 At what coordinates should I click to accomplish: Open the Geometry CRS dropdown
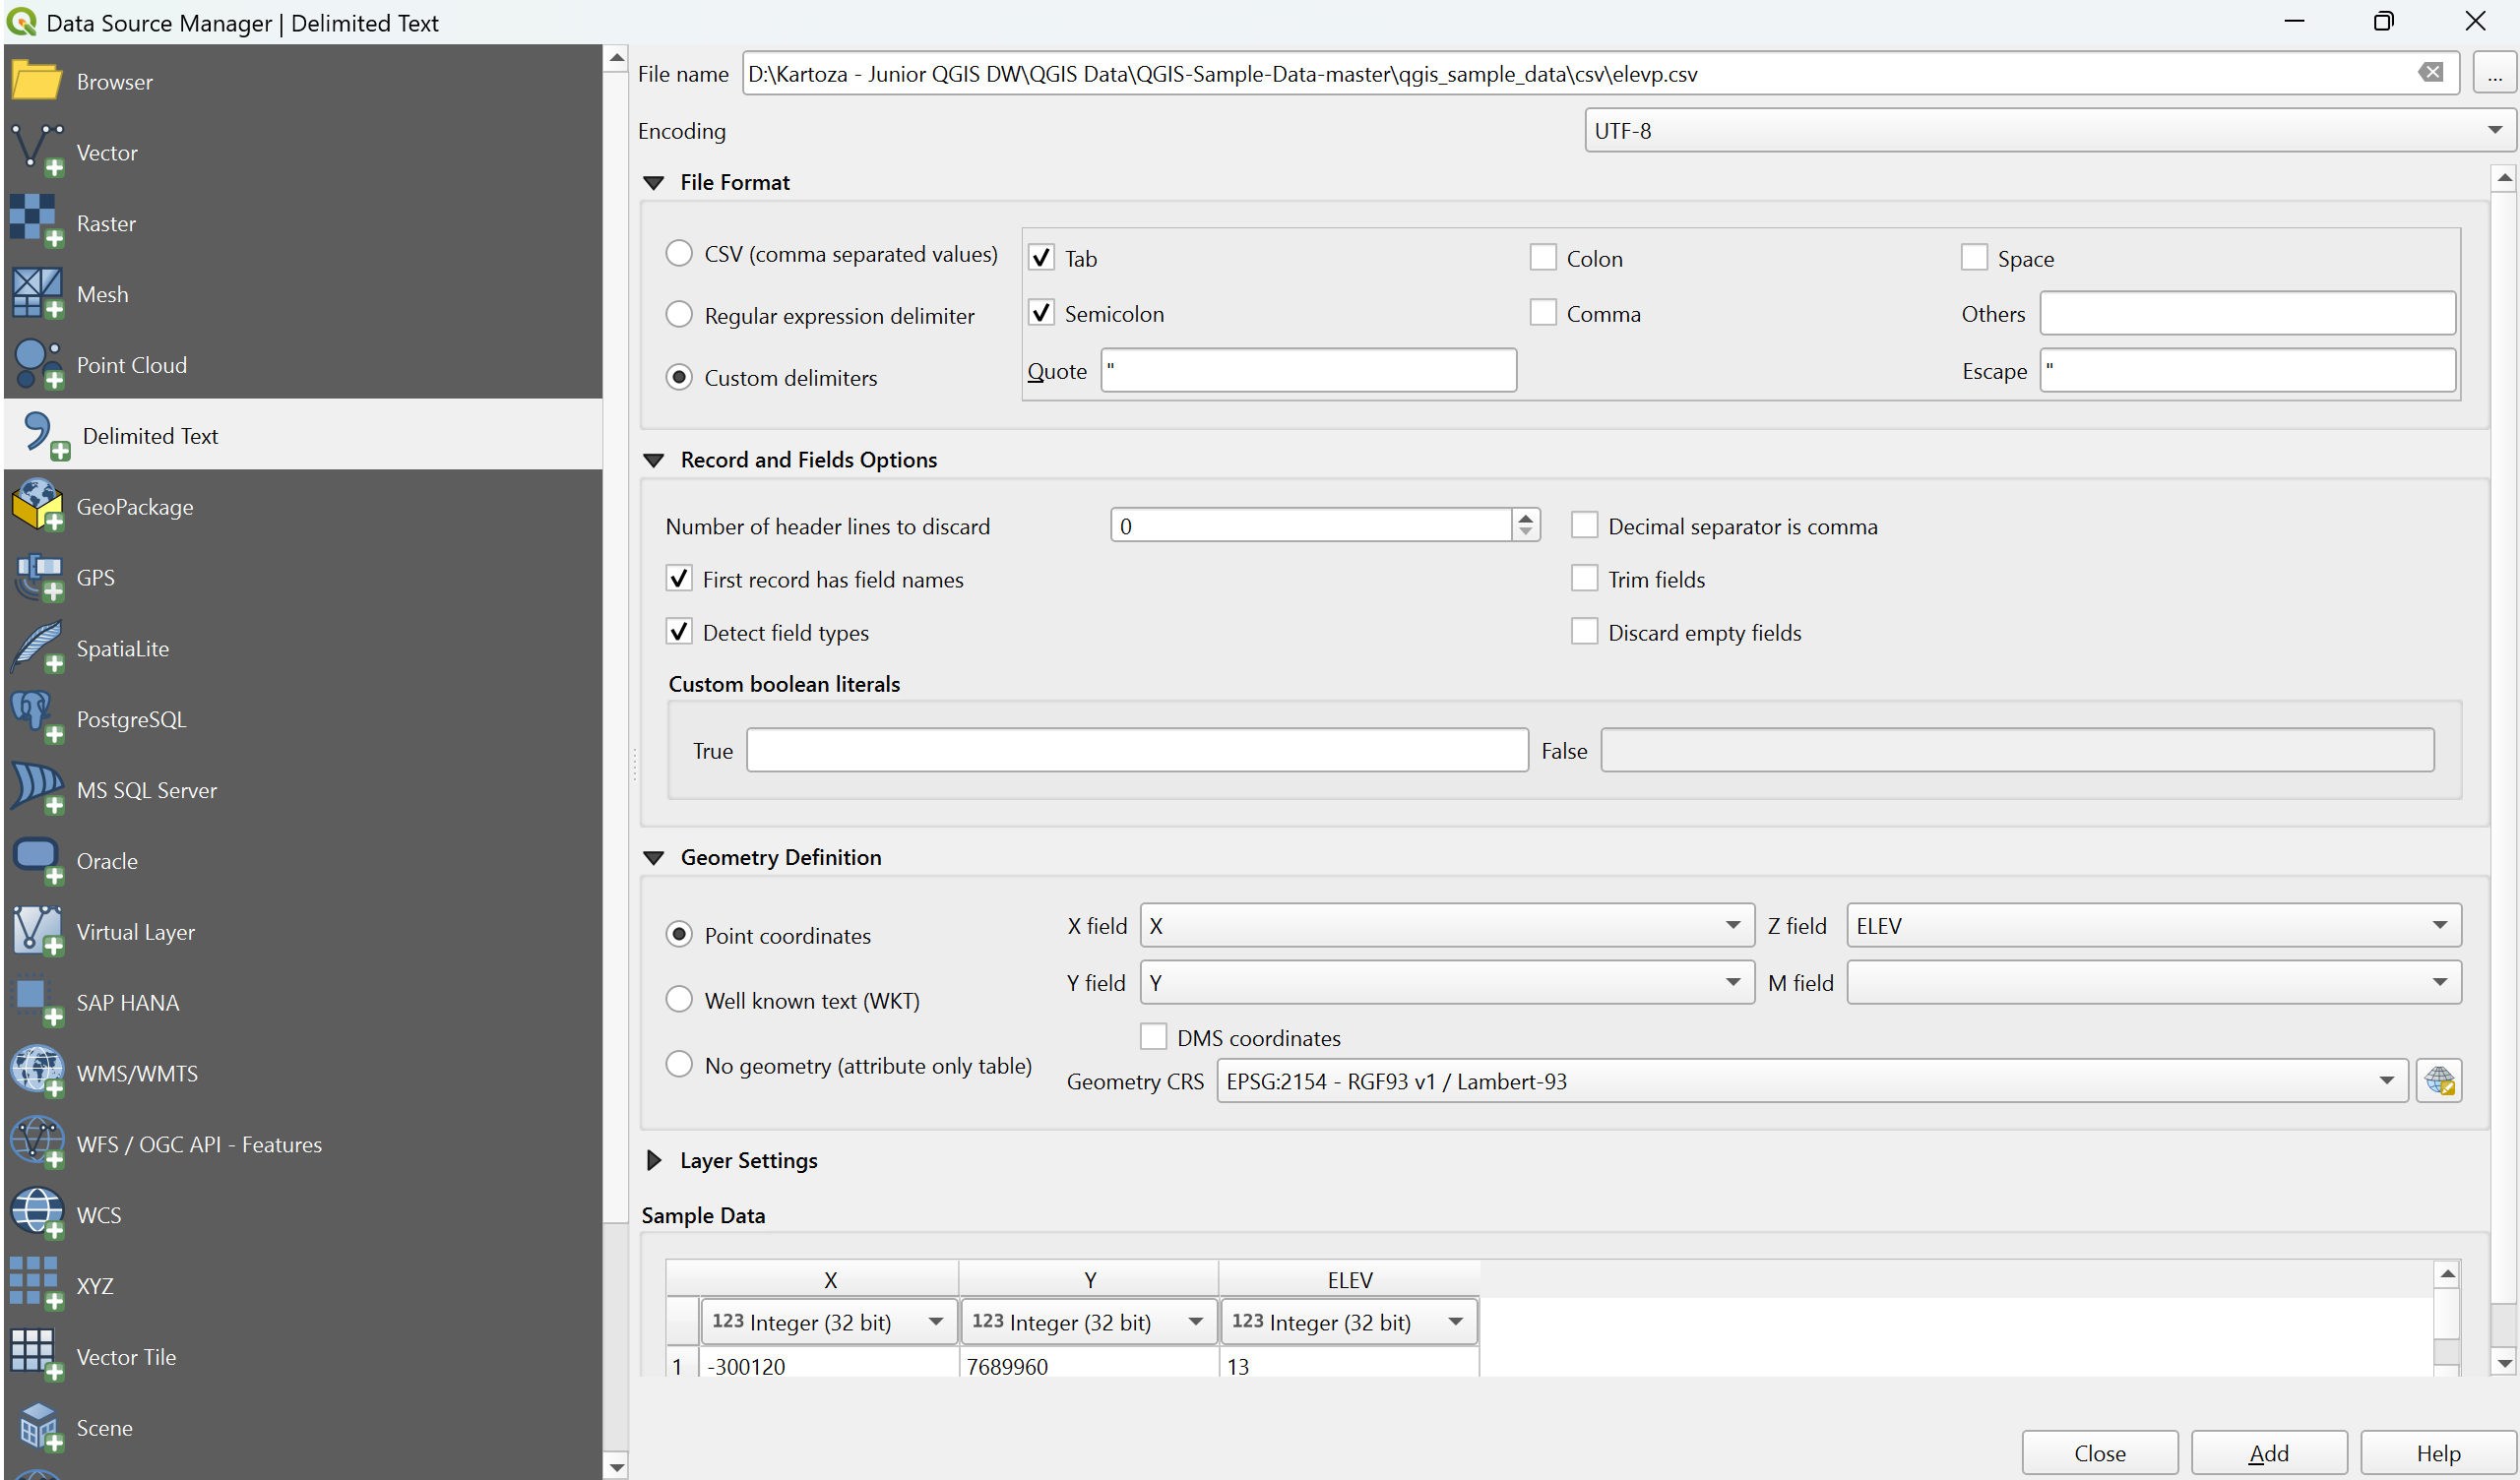point(1812,1081)
